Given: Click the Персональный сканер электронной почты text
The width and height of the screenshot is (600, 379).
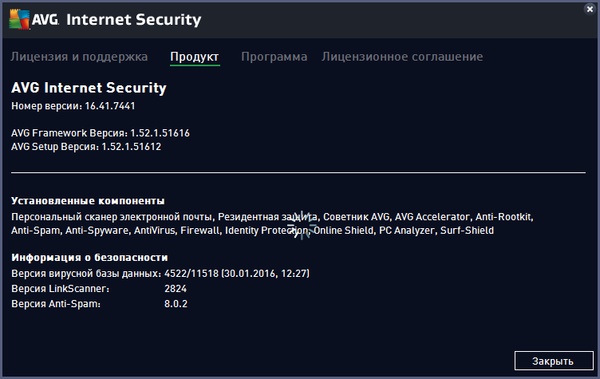Looking at the screenshot, I should coord(112,217).
